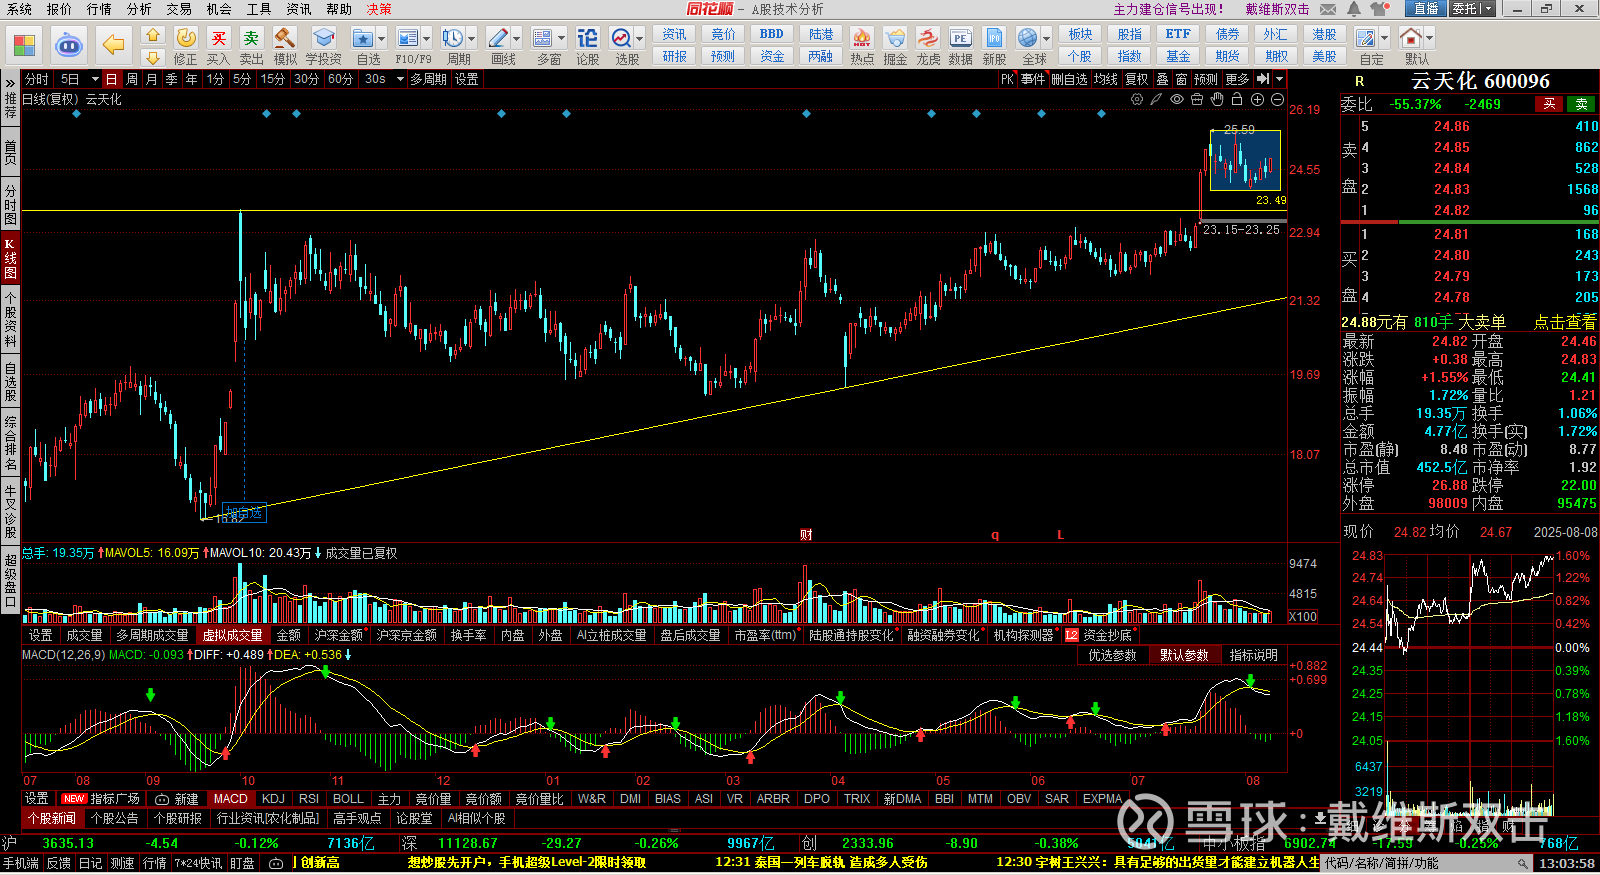Select the BOLL indicator tab

pyautogui.click(x=348, y=799)
